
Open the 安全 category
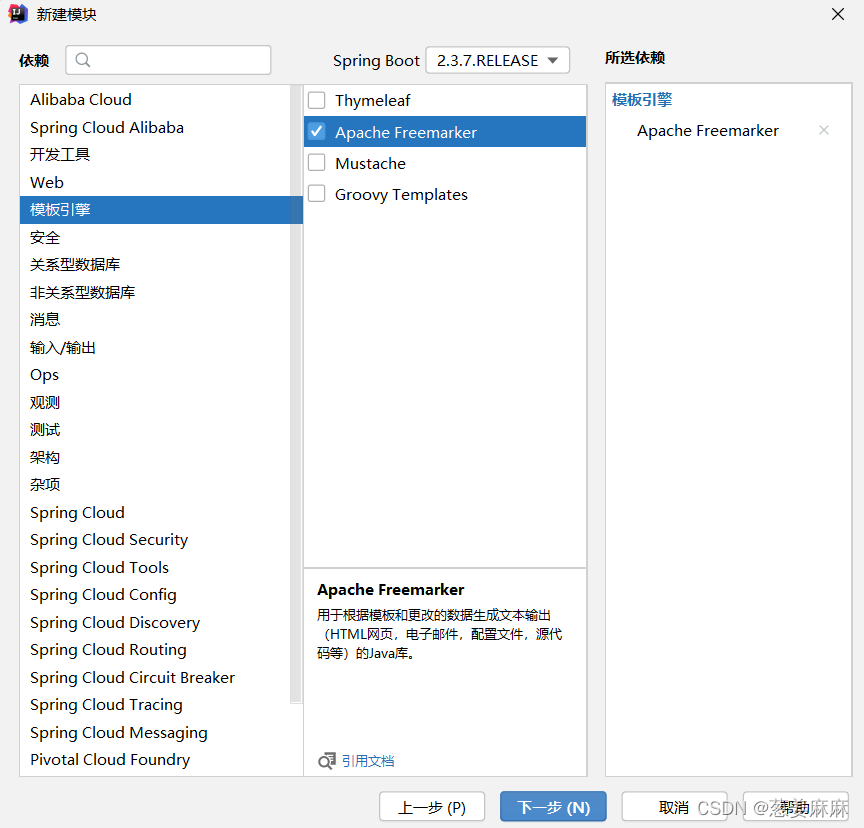click(x=155, y=237)
